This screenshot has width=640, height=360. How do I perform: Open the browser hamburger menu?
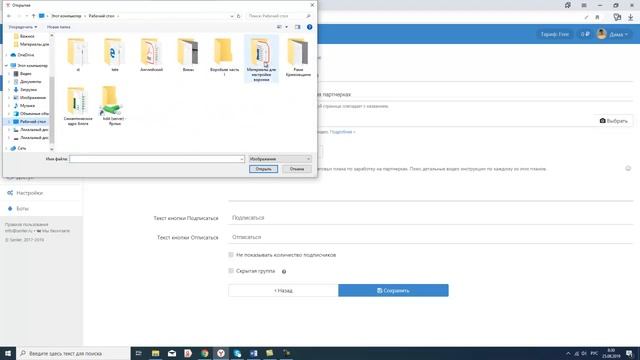point(584,5)
